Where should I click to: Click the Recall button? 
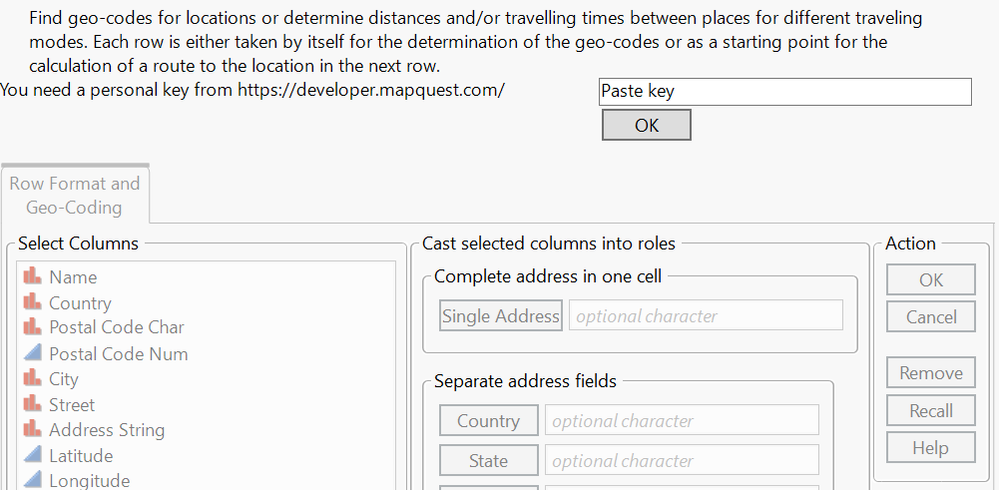pyautogui.click(x=930, y=411)
